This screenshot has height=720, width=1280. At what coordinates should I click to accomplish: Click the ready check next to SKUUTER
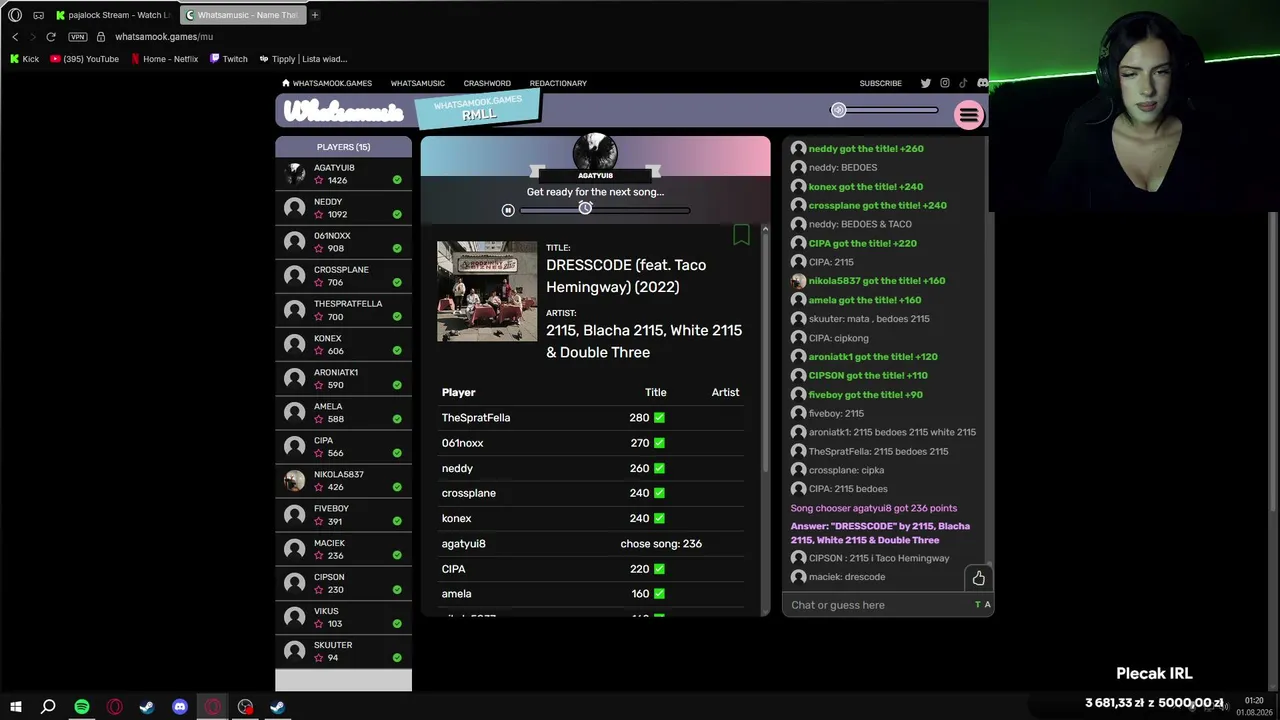tap(397, 658)
